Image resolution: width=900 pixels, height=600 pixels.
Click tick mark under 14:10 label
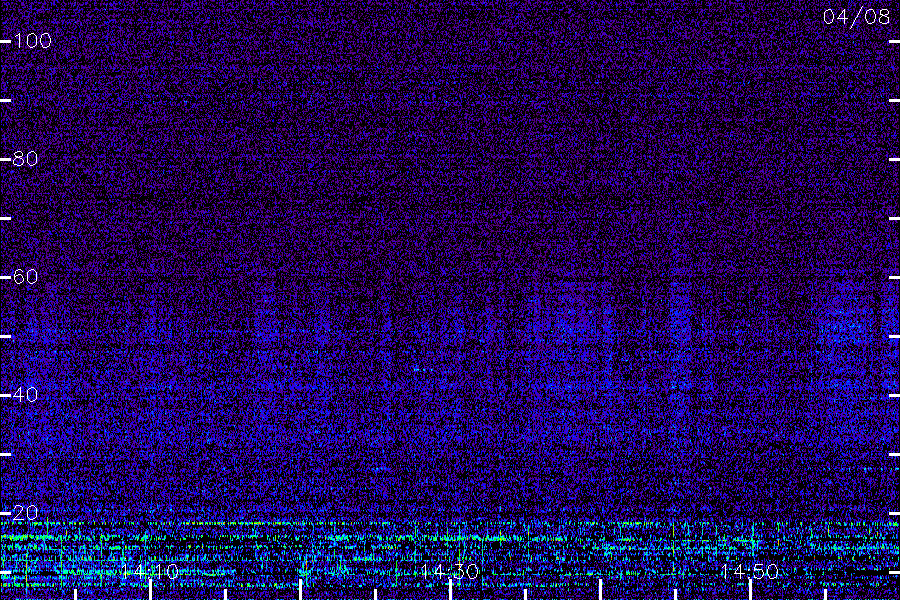click(150, 590)
